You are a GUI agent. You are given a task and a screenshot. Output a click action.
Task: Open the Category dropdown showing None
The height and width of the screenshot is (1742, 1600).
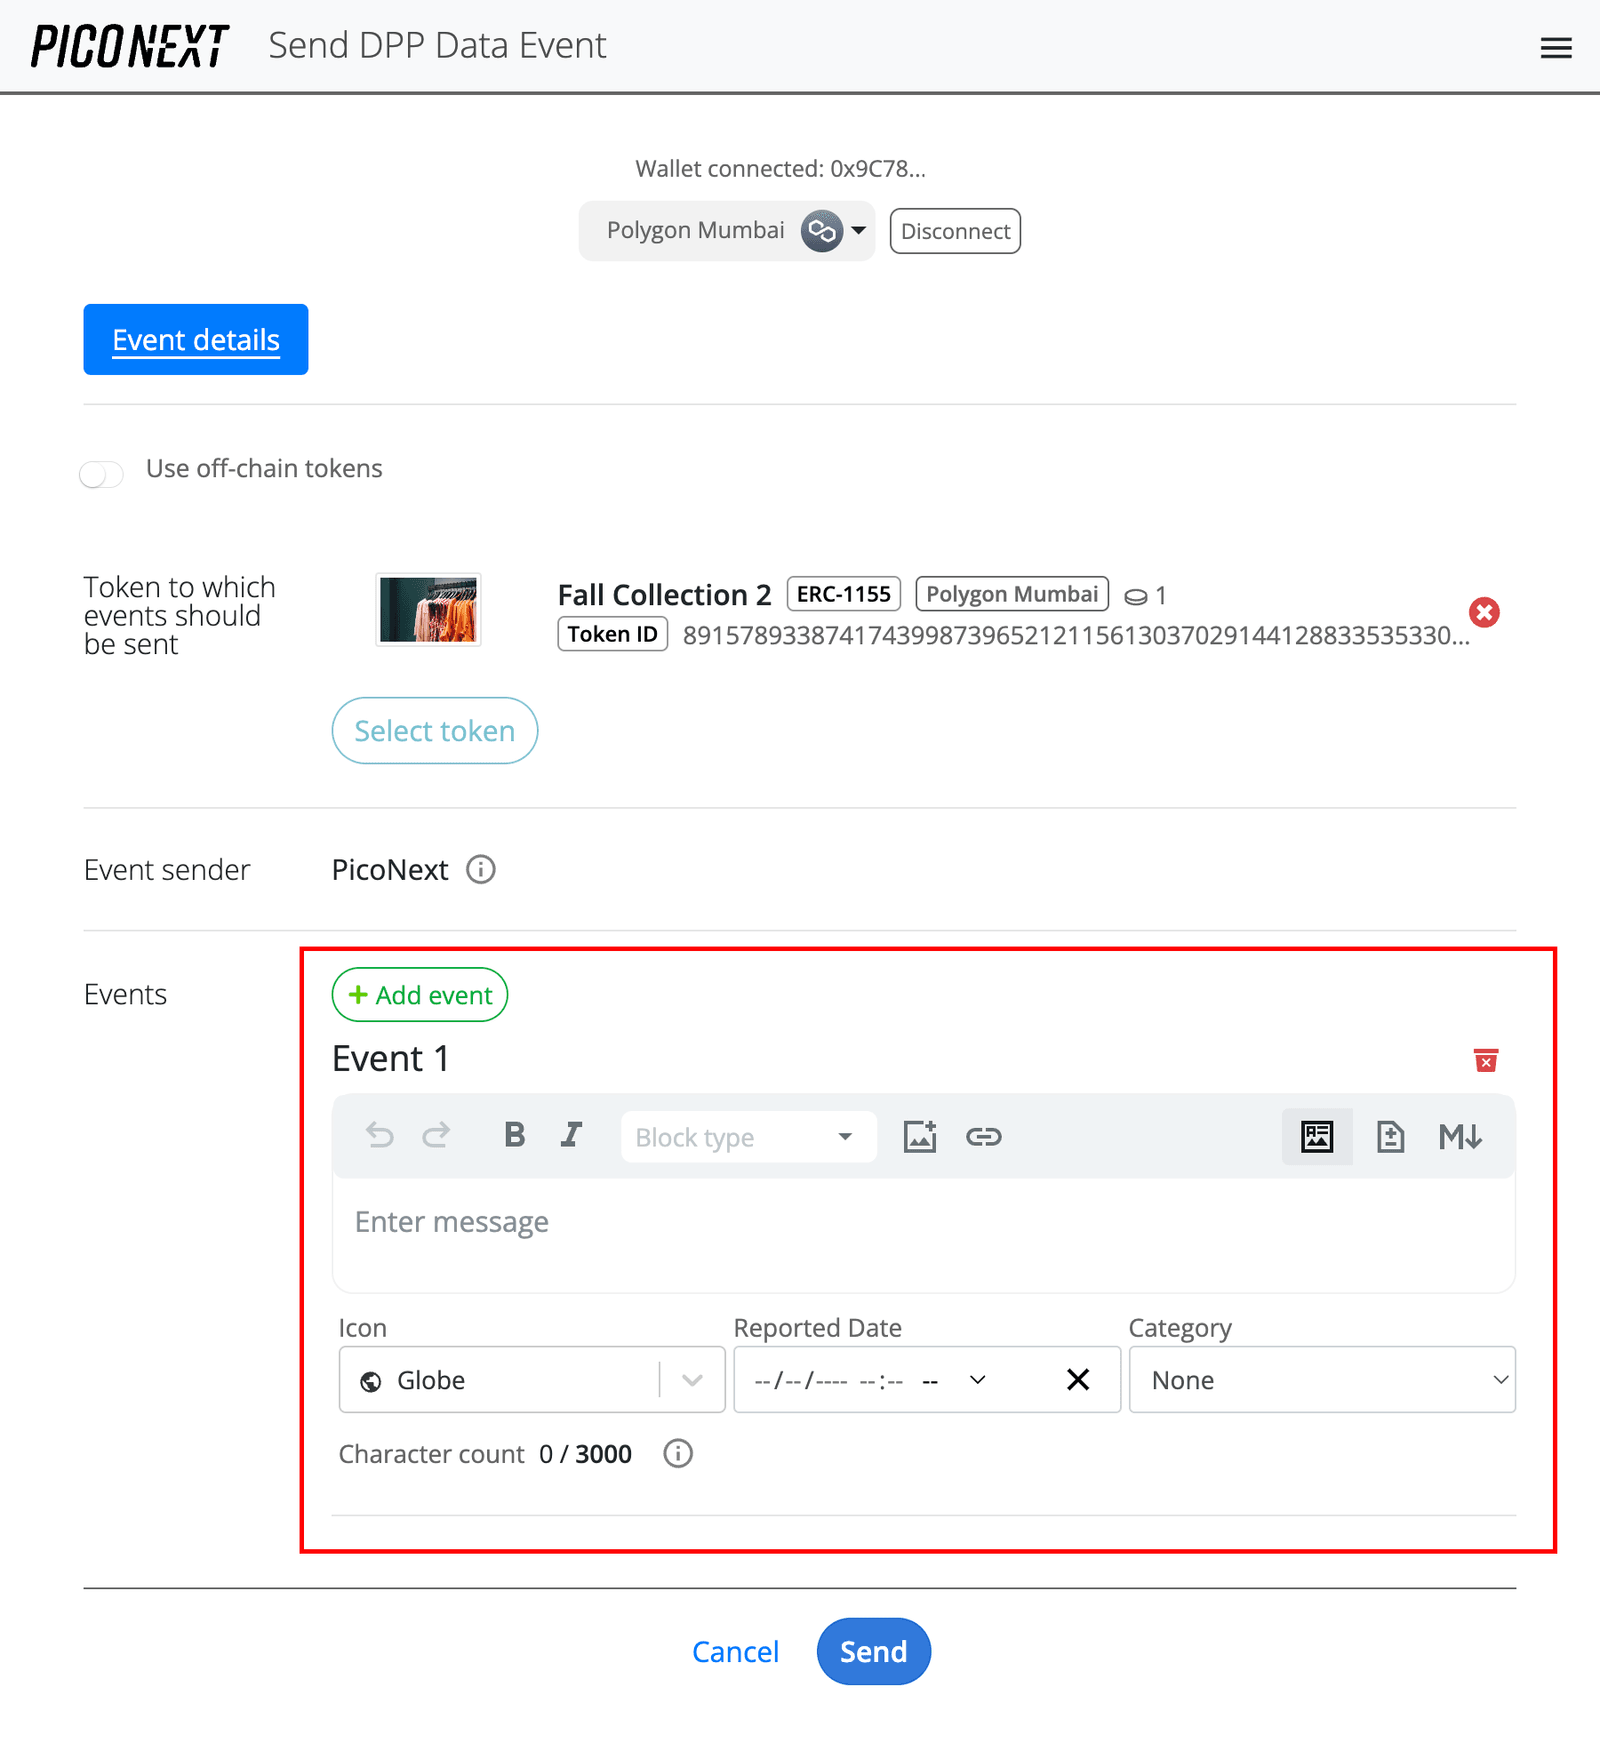coord(1322,1380)
